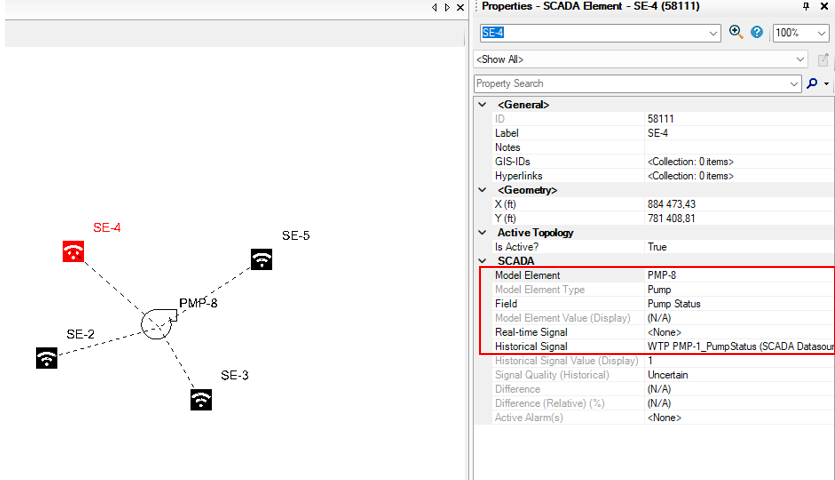This screenshot has height=480, width=835.
Task: Collapse the Geometry section
Action: coord(482,190)
